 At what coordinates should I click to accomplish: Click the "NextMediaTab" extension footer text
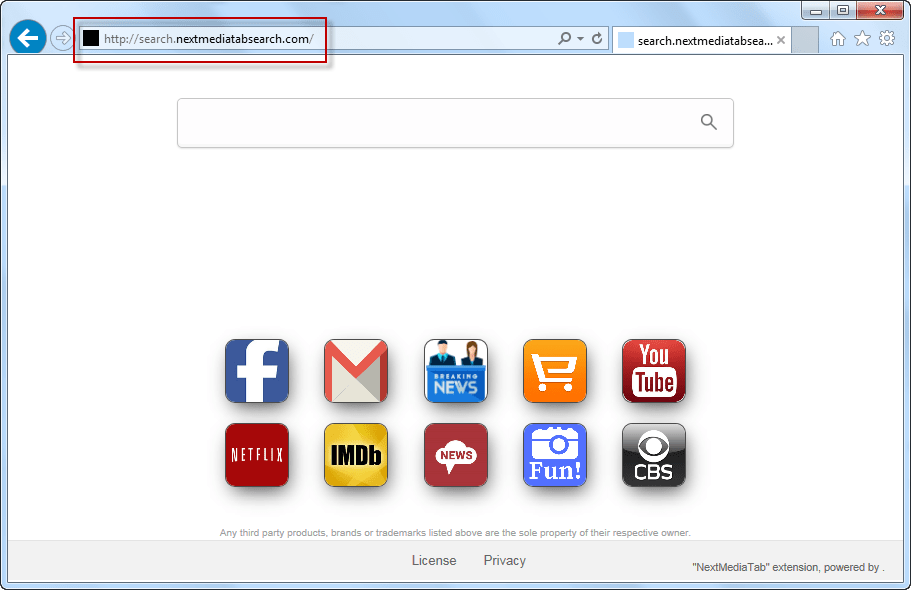[x=788, y=567]
